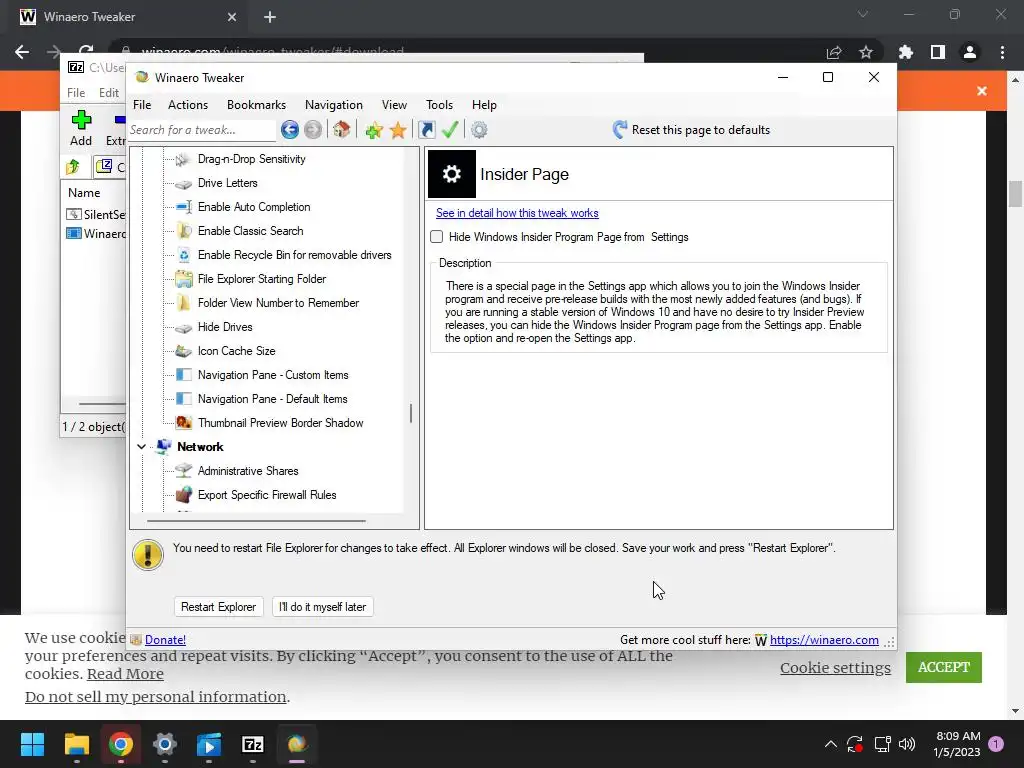Collapse the Network tree category
The image size is (1024, 768).
tap(141, 447)
